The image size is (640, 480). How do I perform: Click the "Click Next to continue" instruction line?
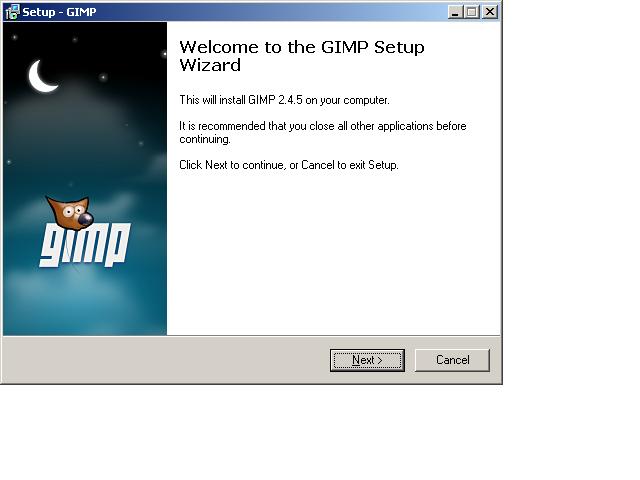pos(288,165)
